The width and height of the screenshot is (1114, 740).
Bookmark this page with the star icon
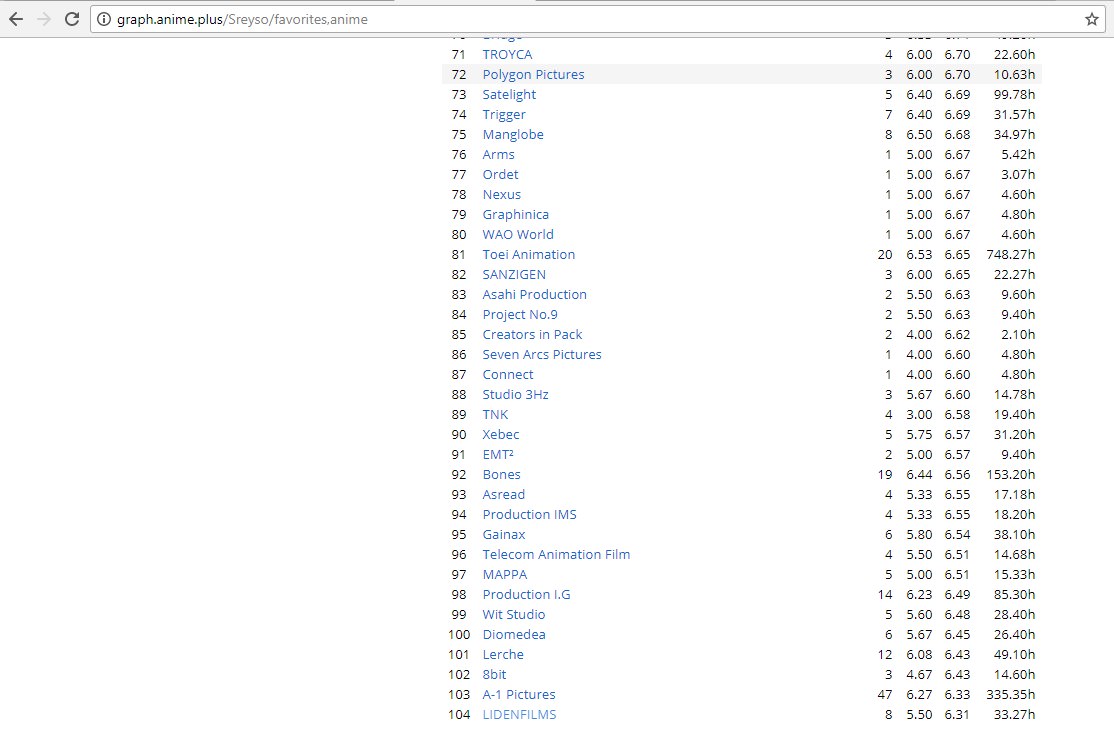coord(1092,19)
